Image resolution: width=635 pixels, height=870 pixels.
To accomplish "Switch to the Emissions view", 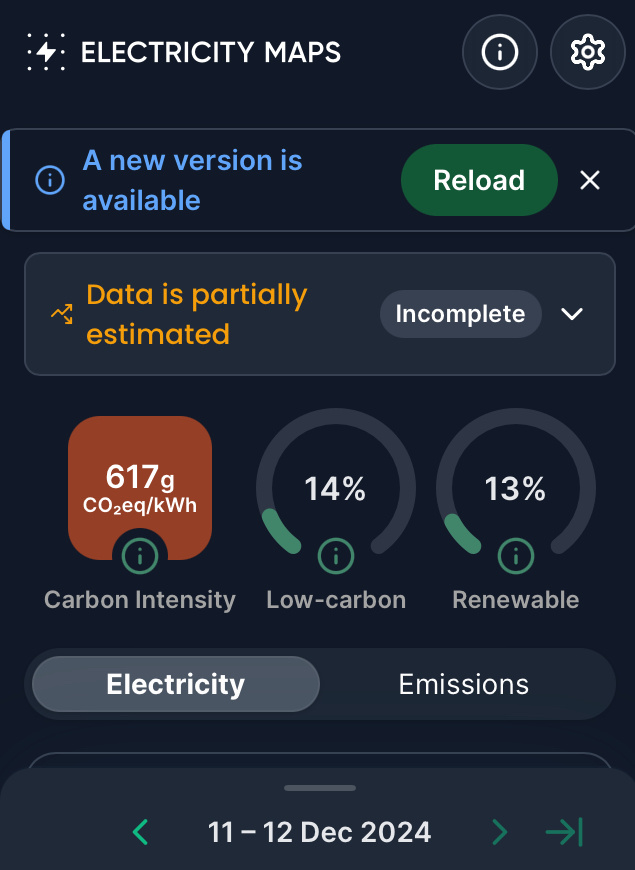I will click(x=463, y=684).
